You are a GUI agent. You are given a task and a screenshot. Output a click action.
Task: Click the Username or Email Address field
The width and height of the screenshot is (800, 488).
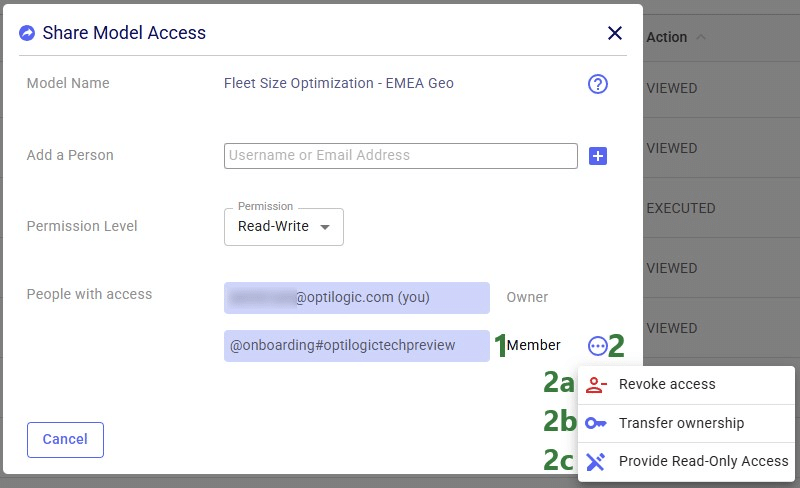[401, 156]
